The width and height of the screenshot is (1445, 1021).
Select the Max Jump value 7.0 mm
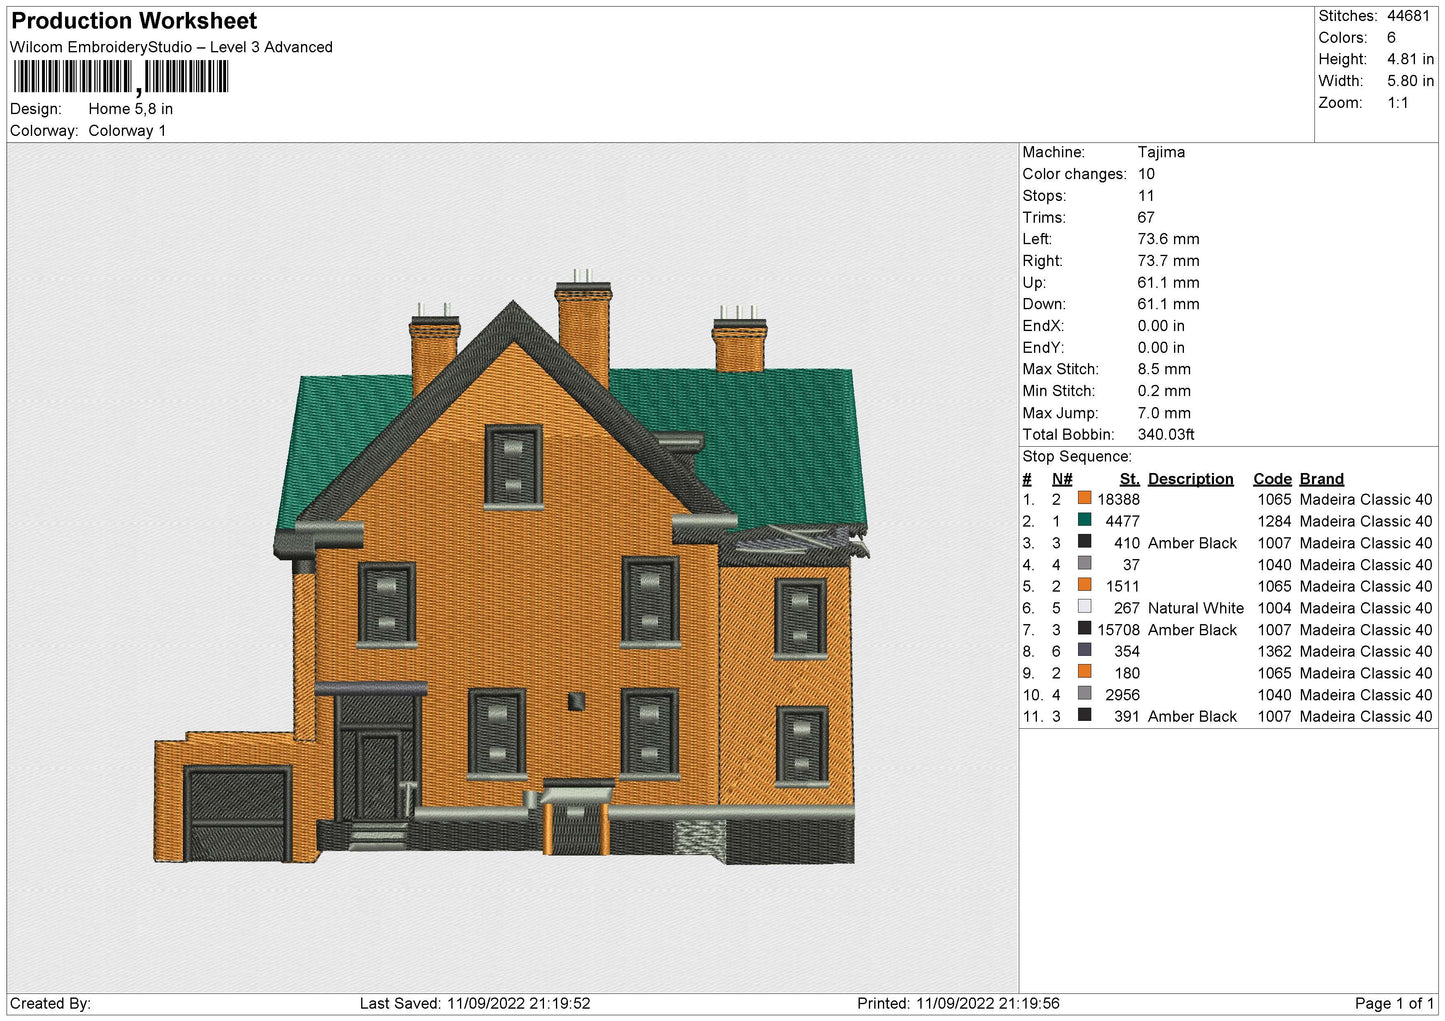tap(1164, 413)
